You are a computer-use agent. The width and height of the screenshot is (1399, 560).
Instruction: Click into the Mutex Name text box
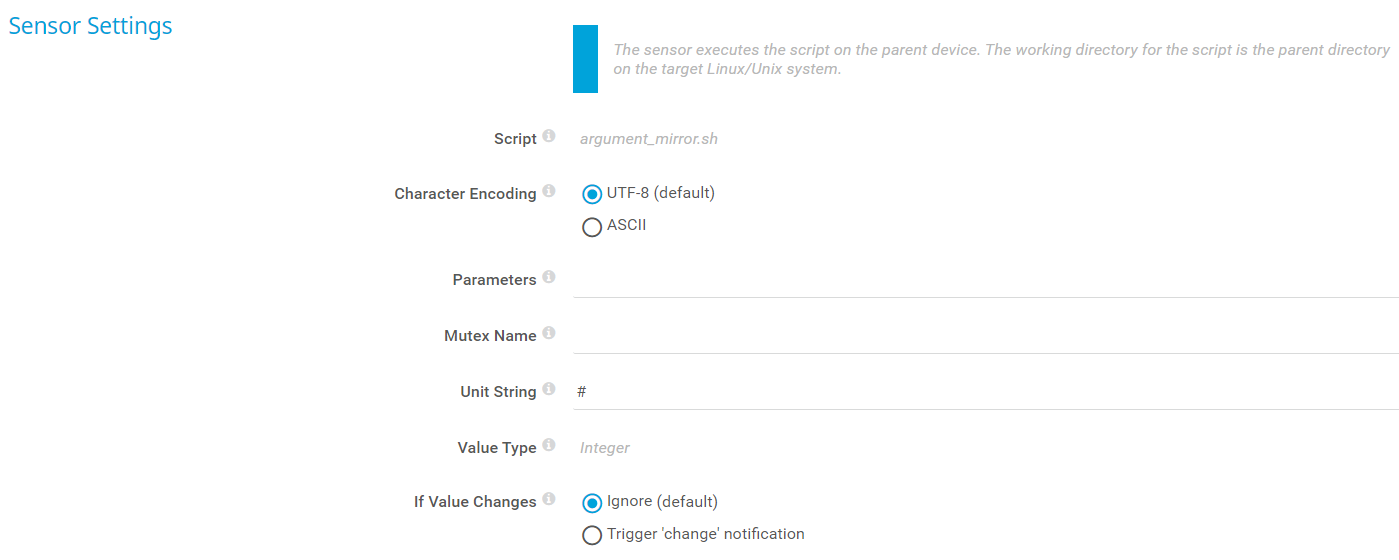985,336
